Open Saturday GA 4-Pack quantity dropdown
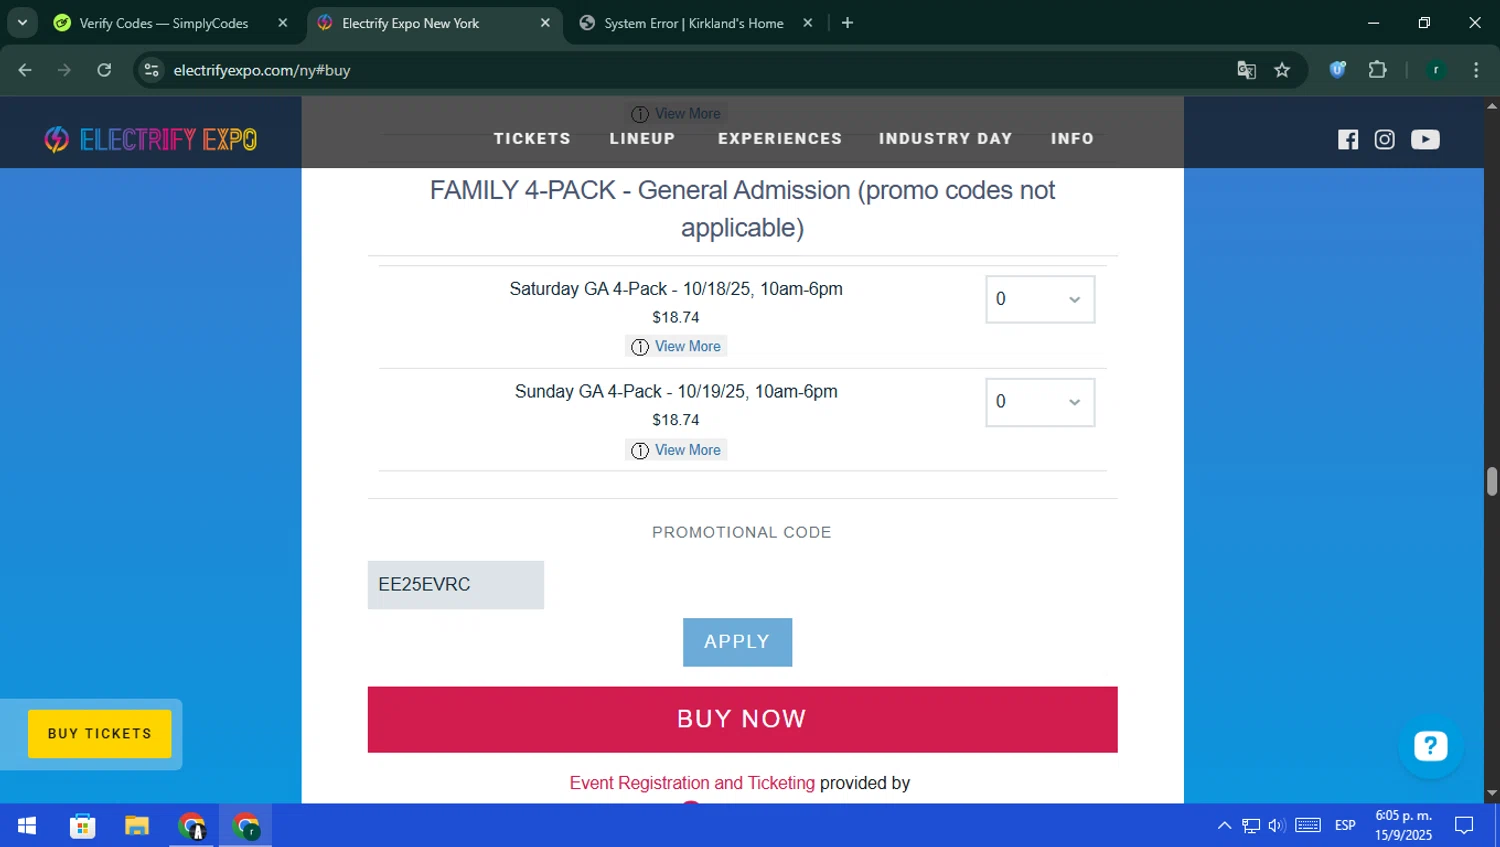 pyautogui.click(x=1040, y=299)
